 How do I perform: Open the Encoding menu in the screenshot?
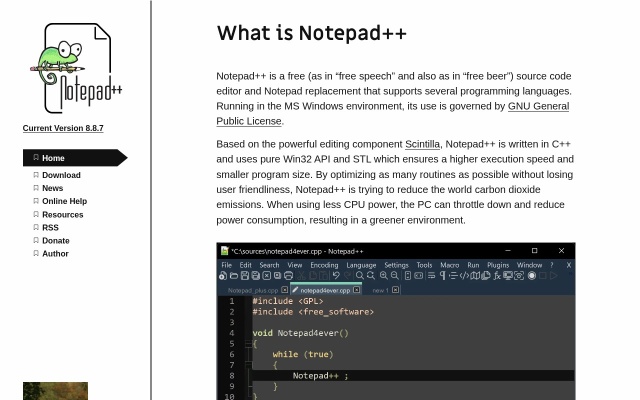pos(324,265)
